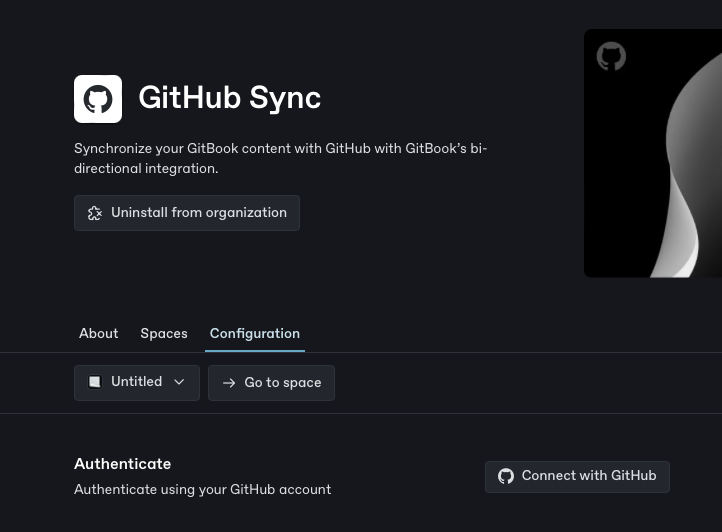The width and height of the screenshot is (722, 532).
Task: Uninstall the integration from organization
Action: click(187, 213)
